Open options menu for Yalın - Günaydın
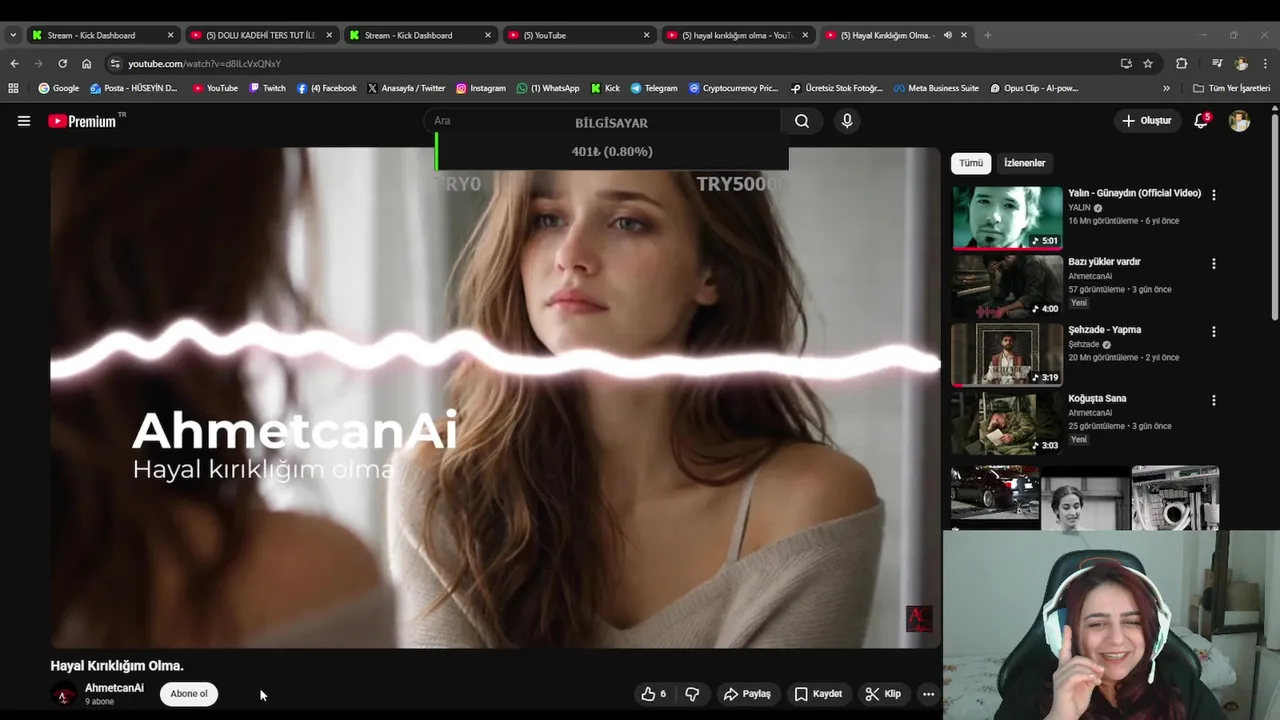1280x720 pixels. tap(1214, 195)
